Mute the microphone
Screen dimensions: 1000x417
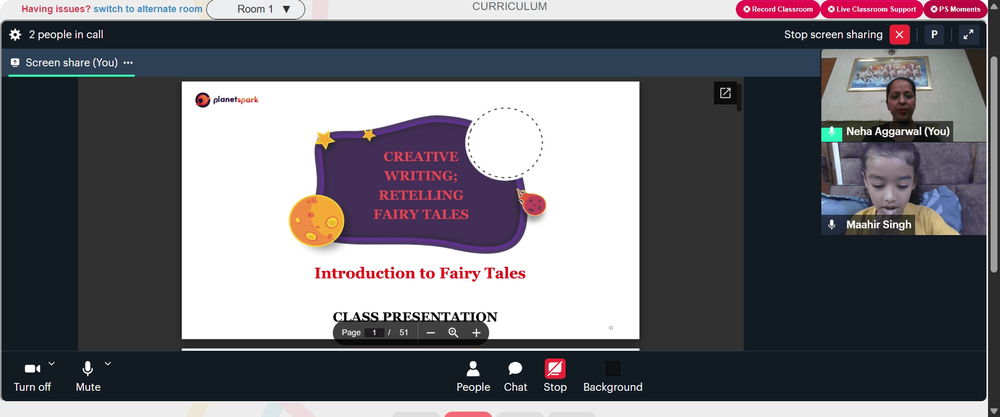[x=88, y=377]
